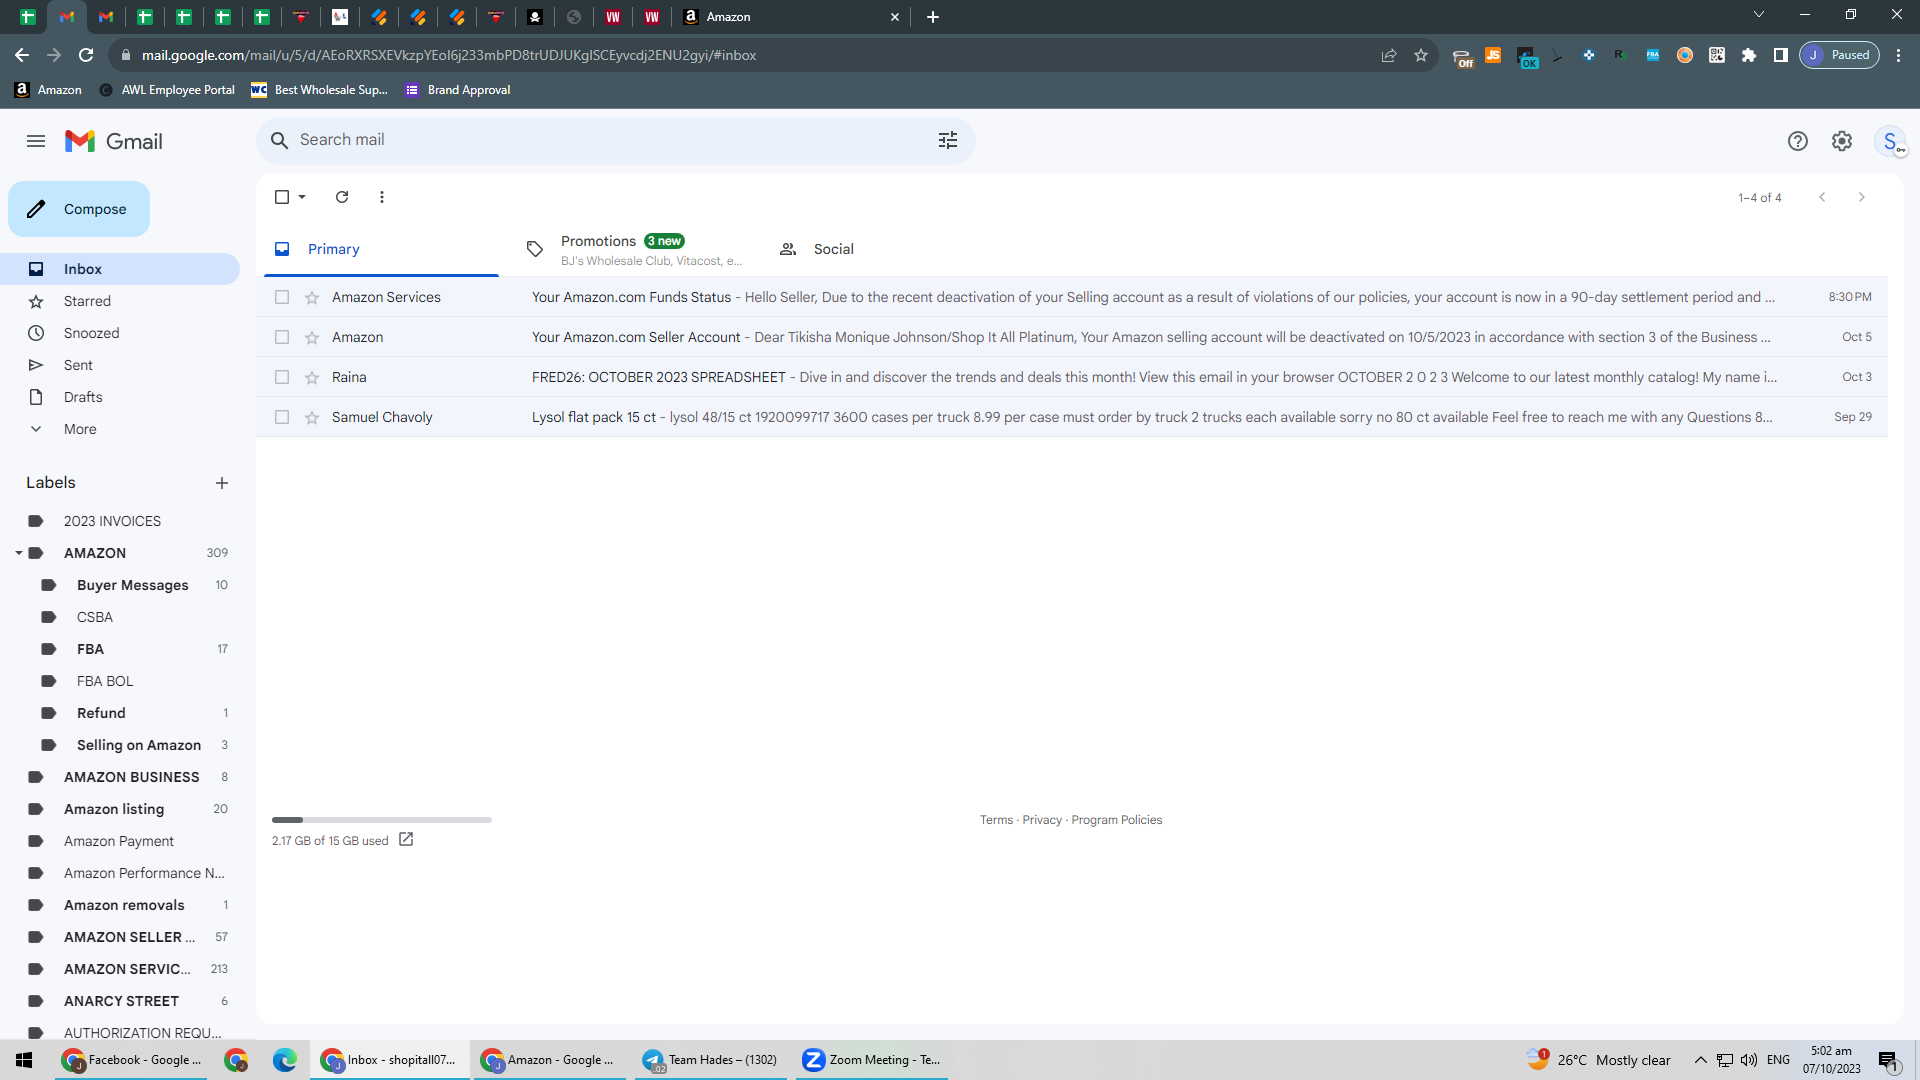Reload the browser page
Screen dimensions: 1920x1080
[x=86, y=55]
